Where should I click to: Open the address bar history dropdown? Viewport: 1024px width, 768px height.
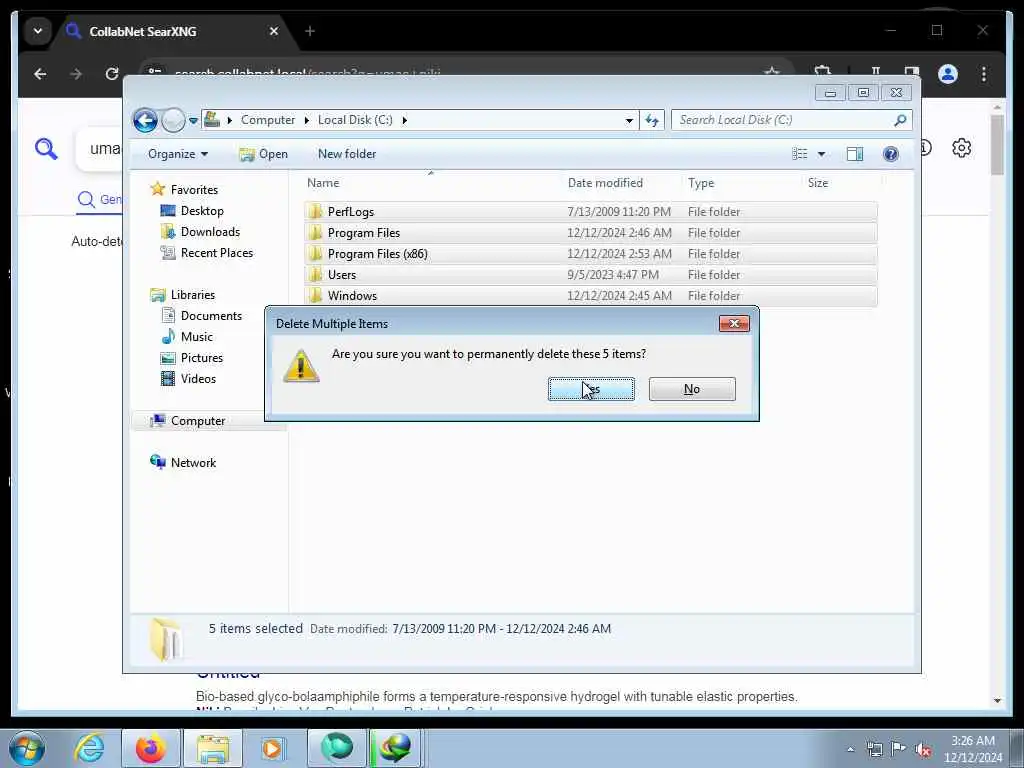(629, 120)
